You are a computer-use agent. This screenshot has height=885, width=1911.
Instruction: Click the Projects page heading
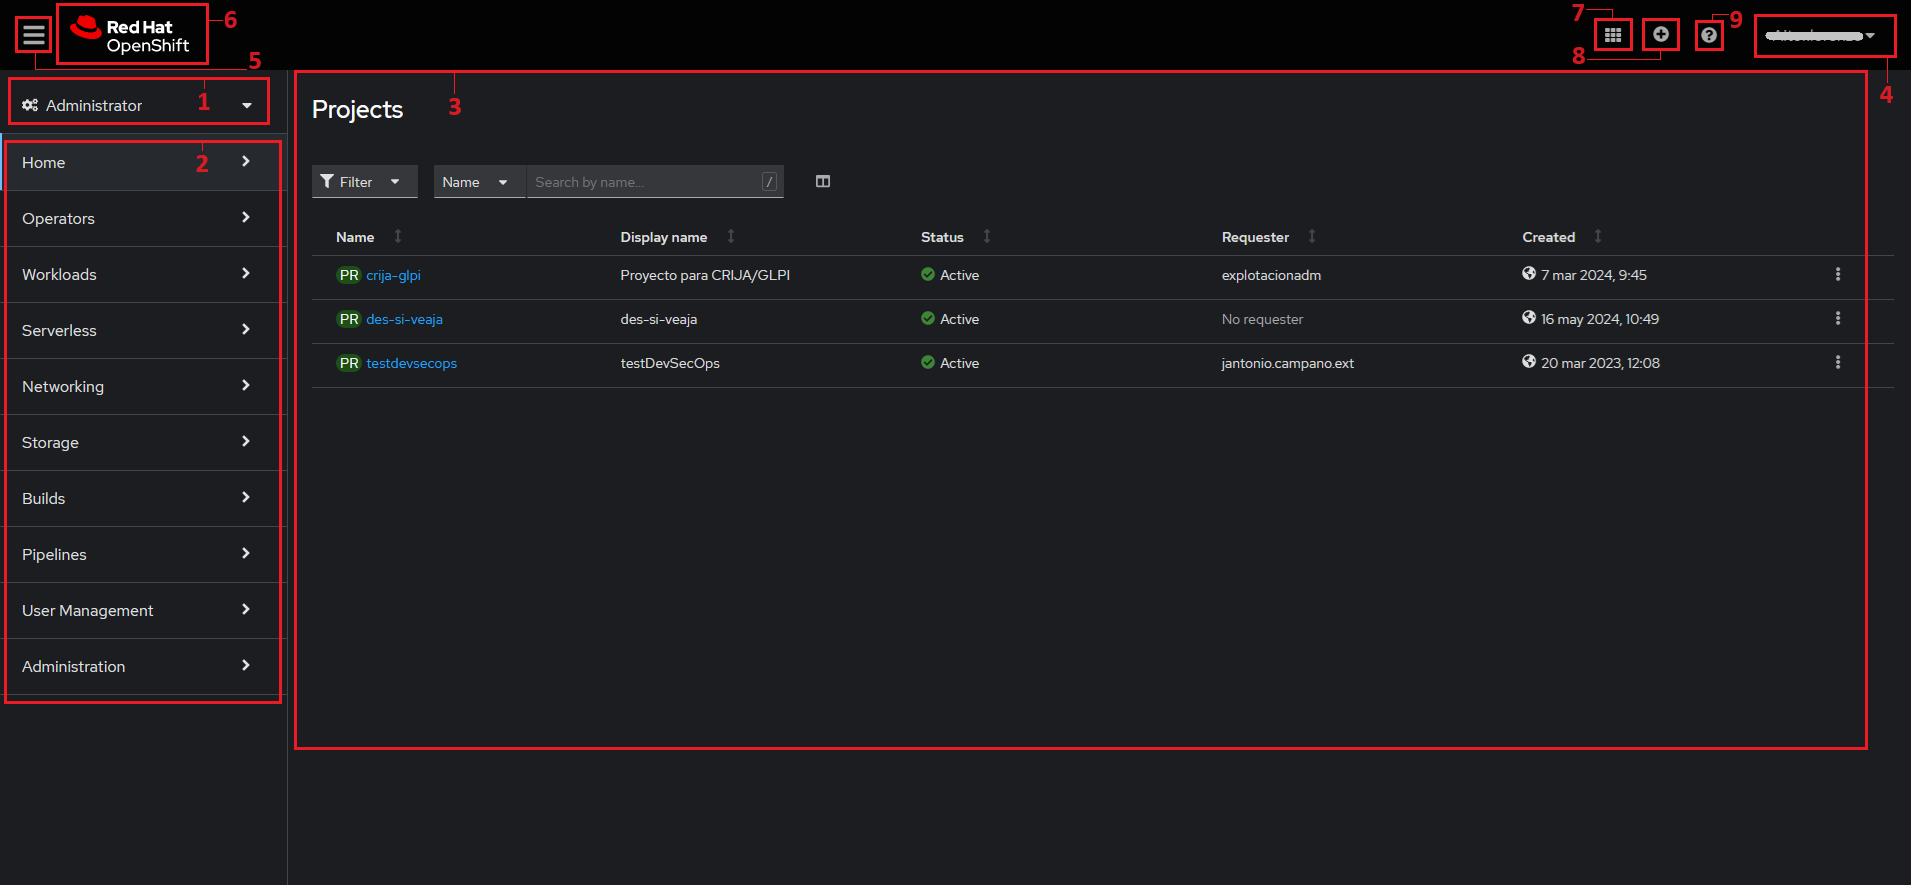click(357, 109)
